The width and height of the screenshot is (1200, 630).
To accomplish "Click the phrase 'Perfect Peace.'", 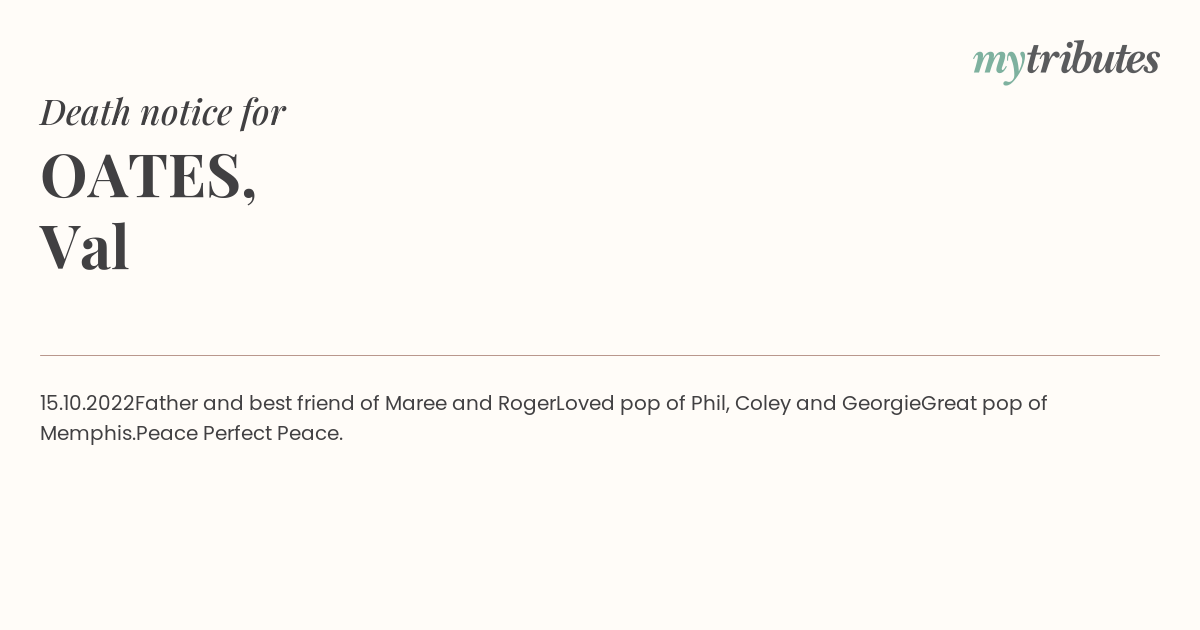I will coord(273,434).
